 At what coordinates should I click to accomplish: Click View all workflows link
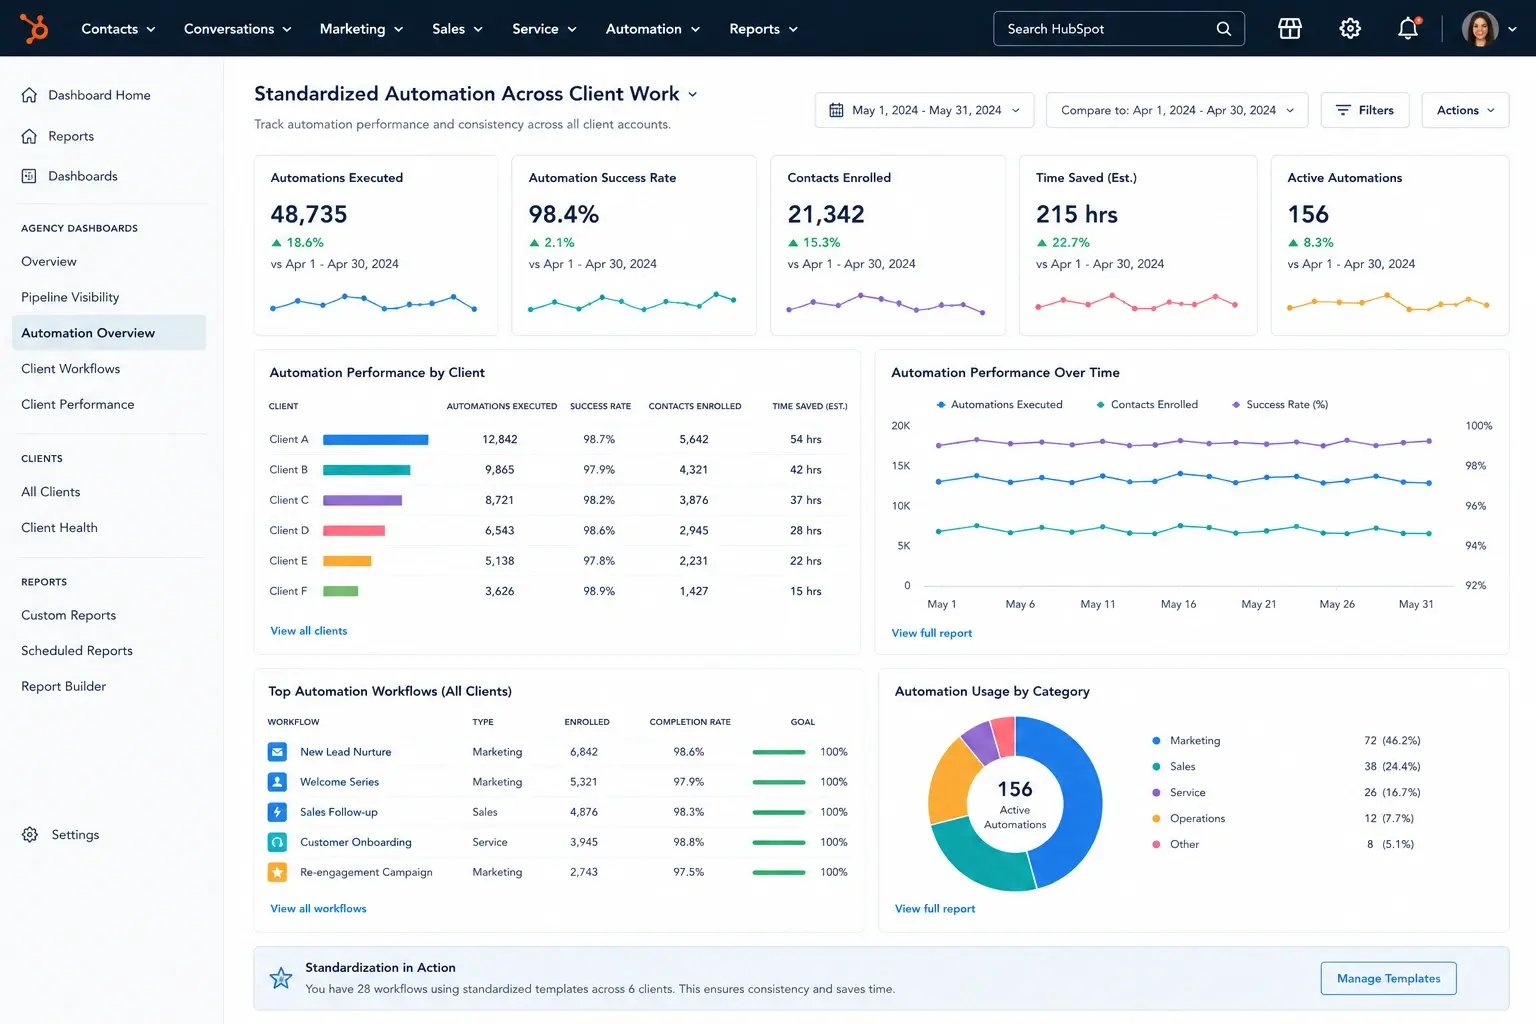click(x=318, y=909)
